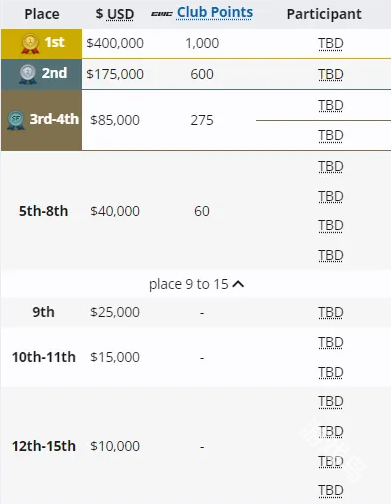Screen dimensions: 391x504
Task: Click the $85,000 prize for 3rd-4th
Action: [115, 120]
